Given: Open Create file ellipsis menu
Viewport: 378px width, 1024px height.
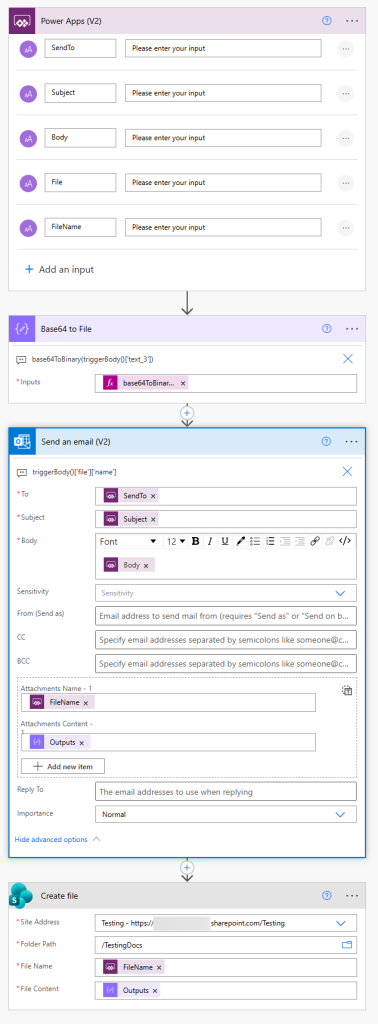Looking at the screenshot, I should click(x=353, y=896).
